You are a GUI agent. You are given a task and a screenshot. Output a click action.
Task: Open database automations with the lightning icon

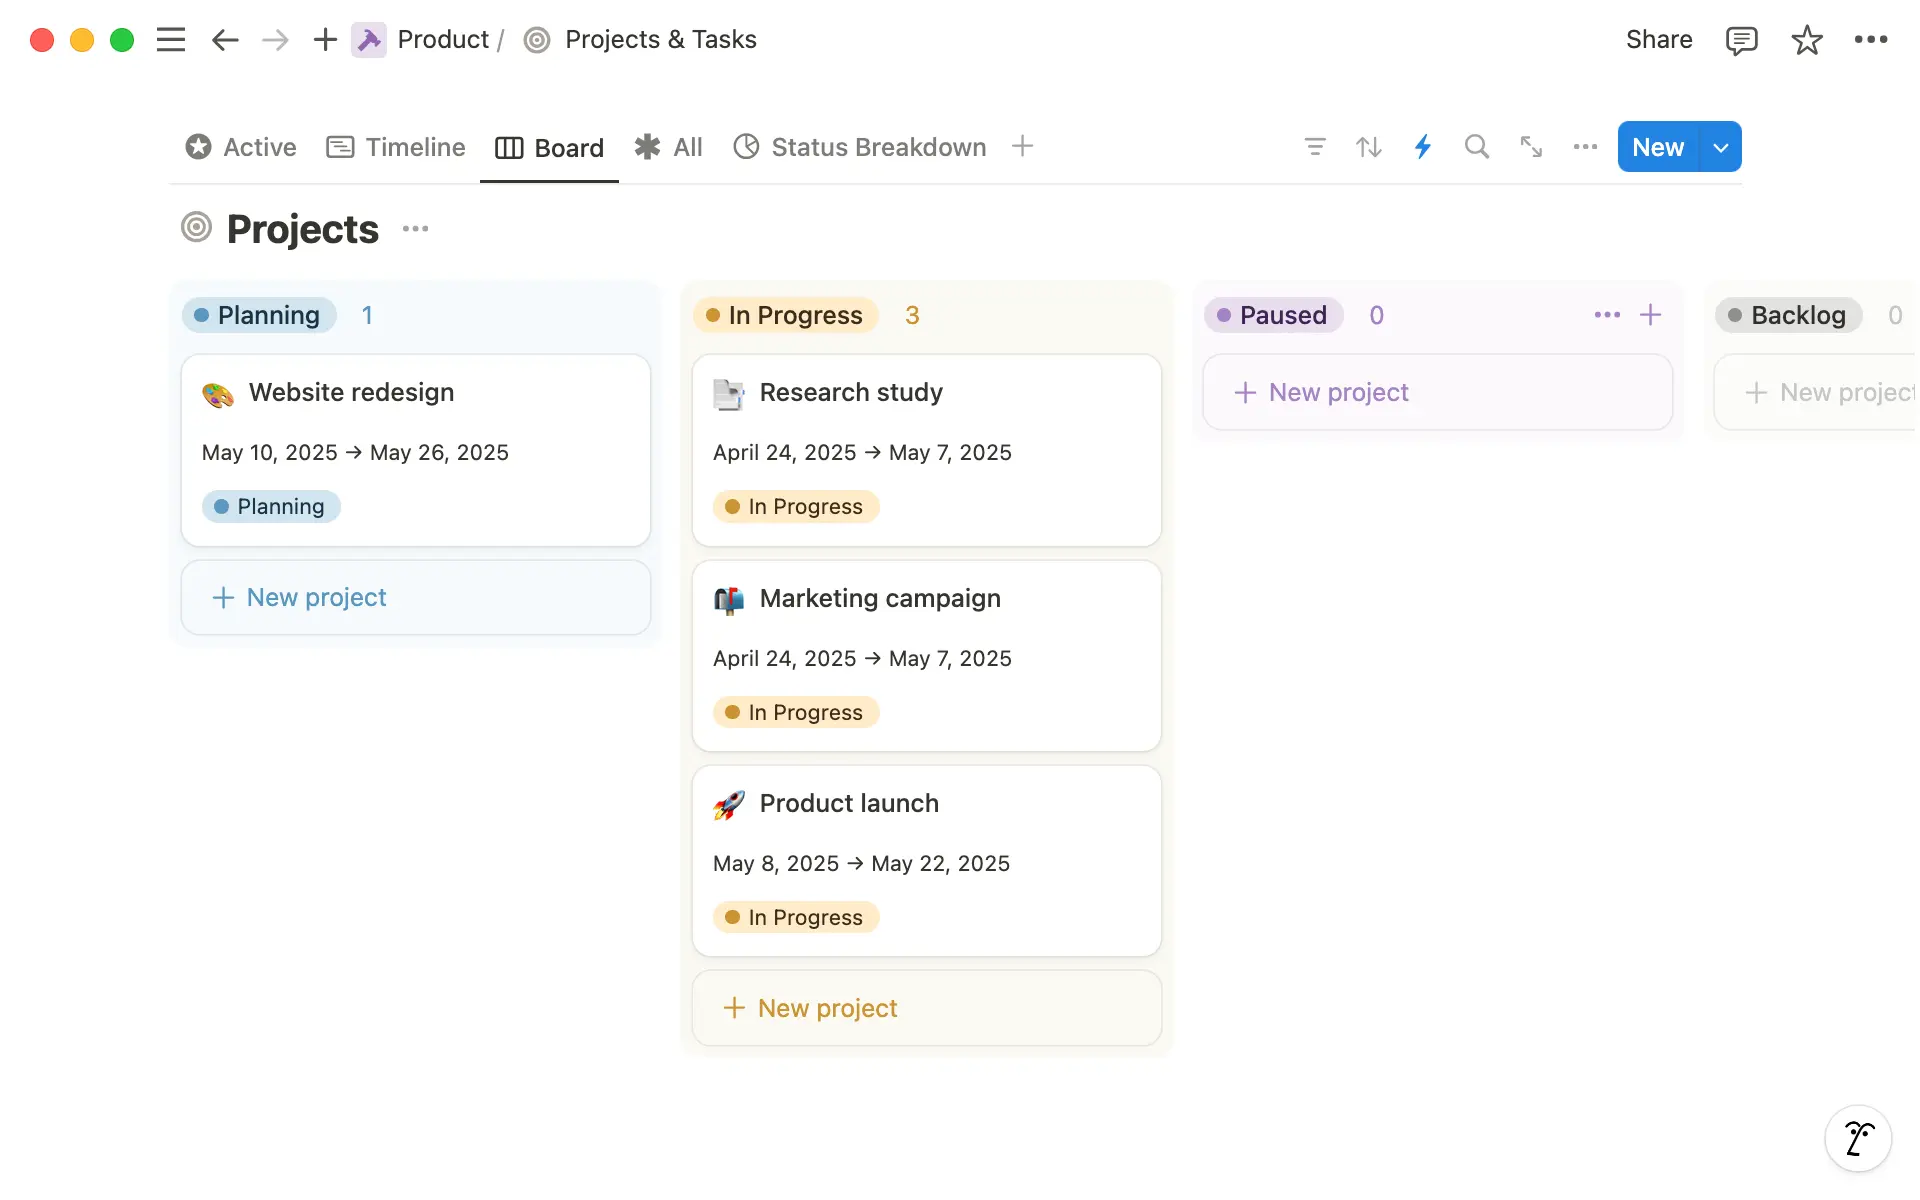click(1423, 146)
